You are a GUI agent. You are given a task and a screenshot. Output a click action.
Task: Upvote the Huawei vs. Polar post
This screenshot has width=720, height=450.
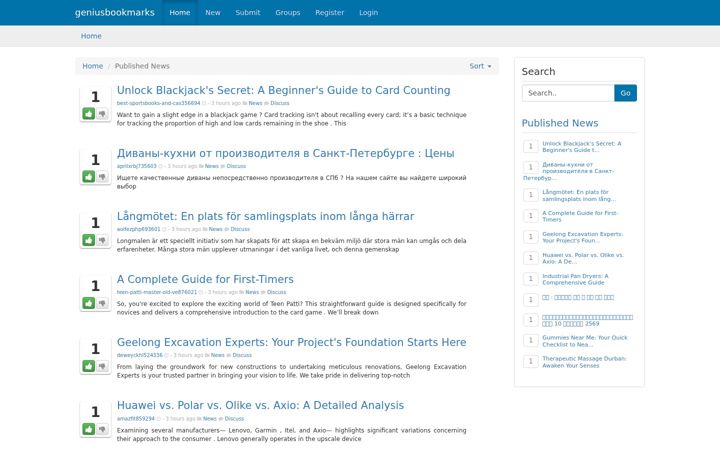point(89,429)
